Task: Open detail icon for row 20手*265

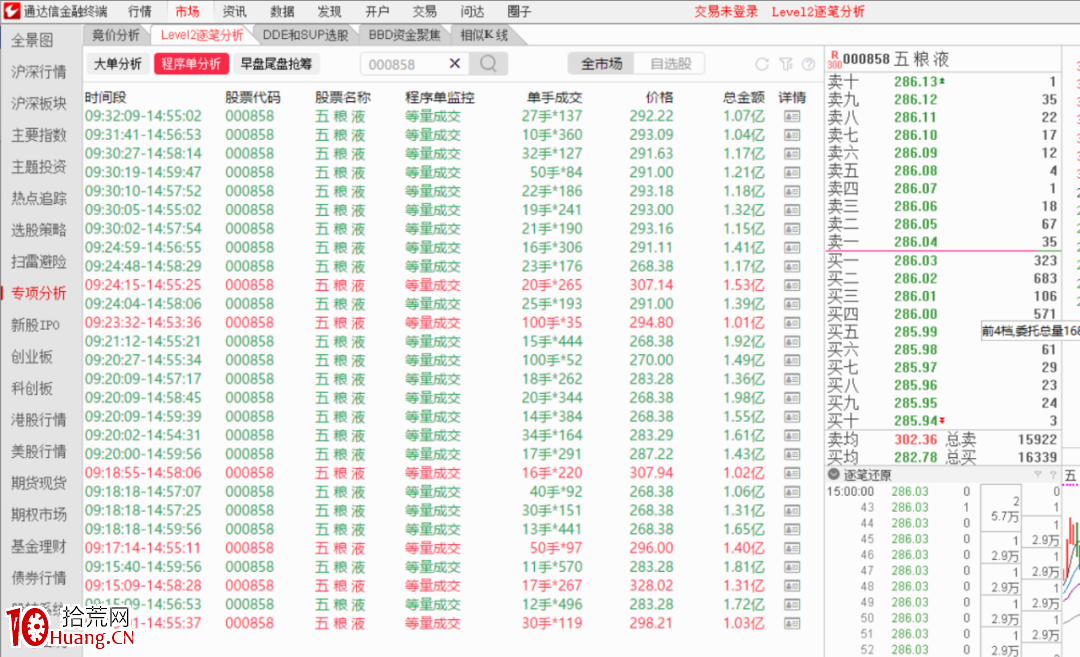Action: pos(792,285)
